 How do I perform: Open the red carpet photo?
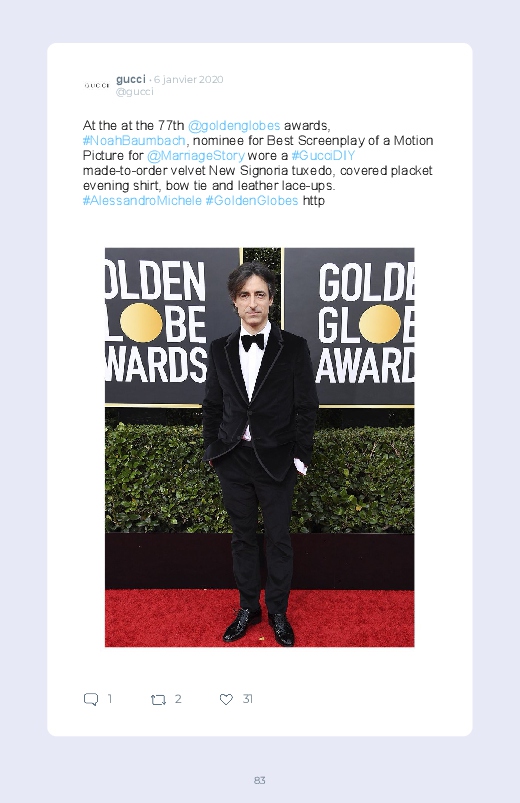point(260,447)
